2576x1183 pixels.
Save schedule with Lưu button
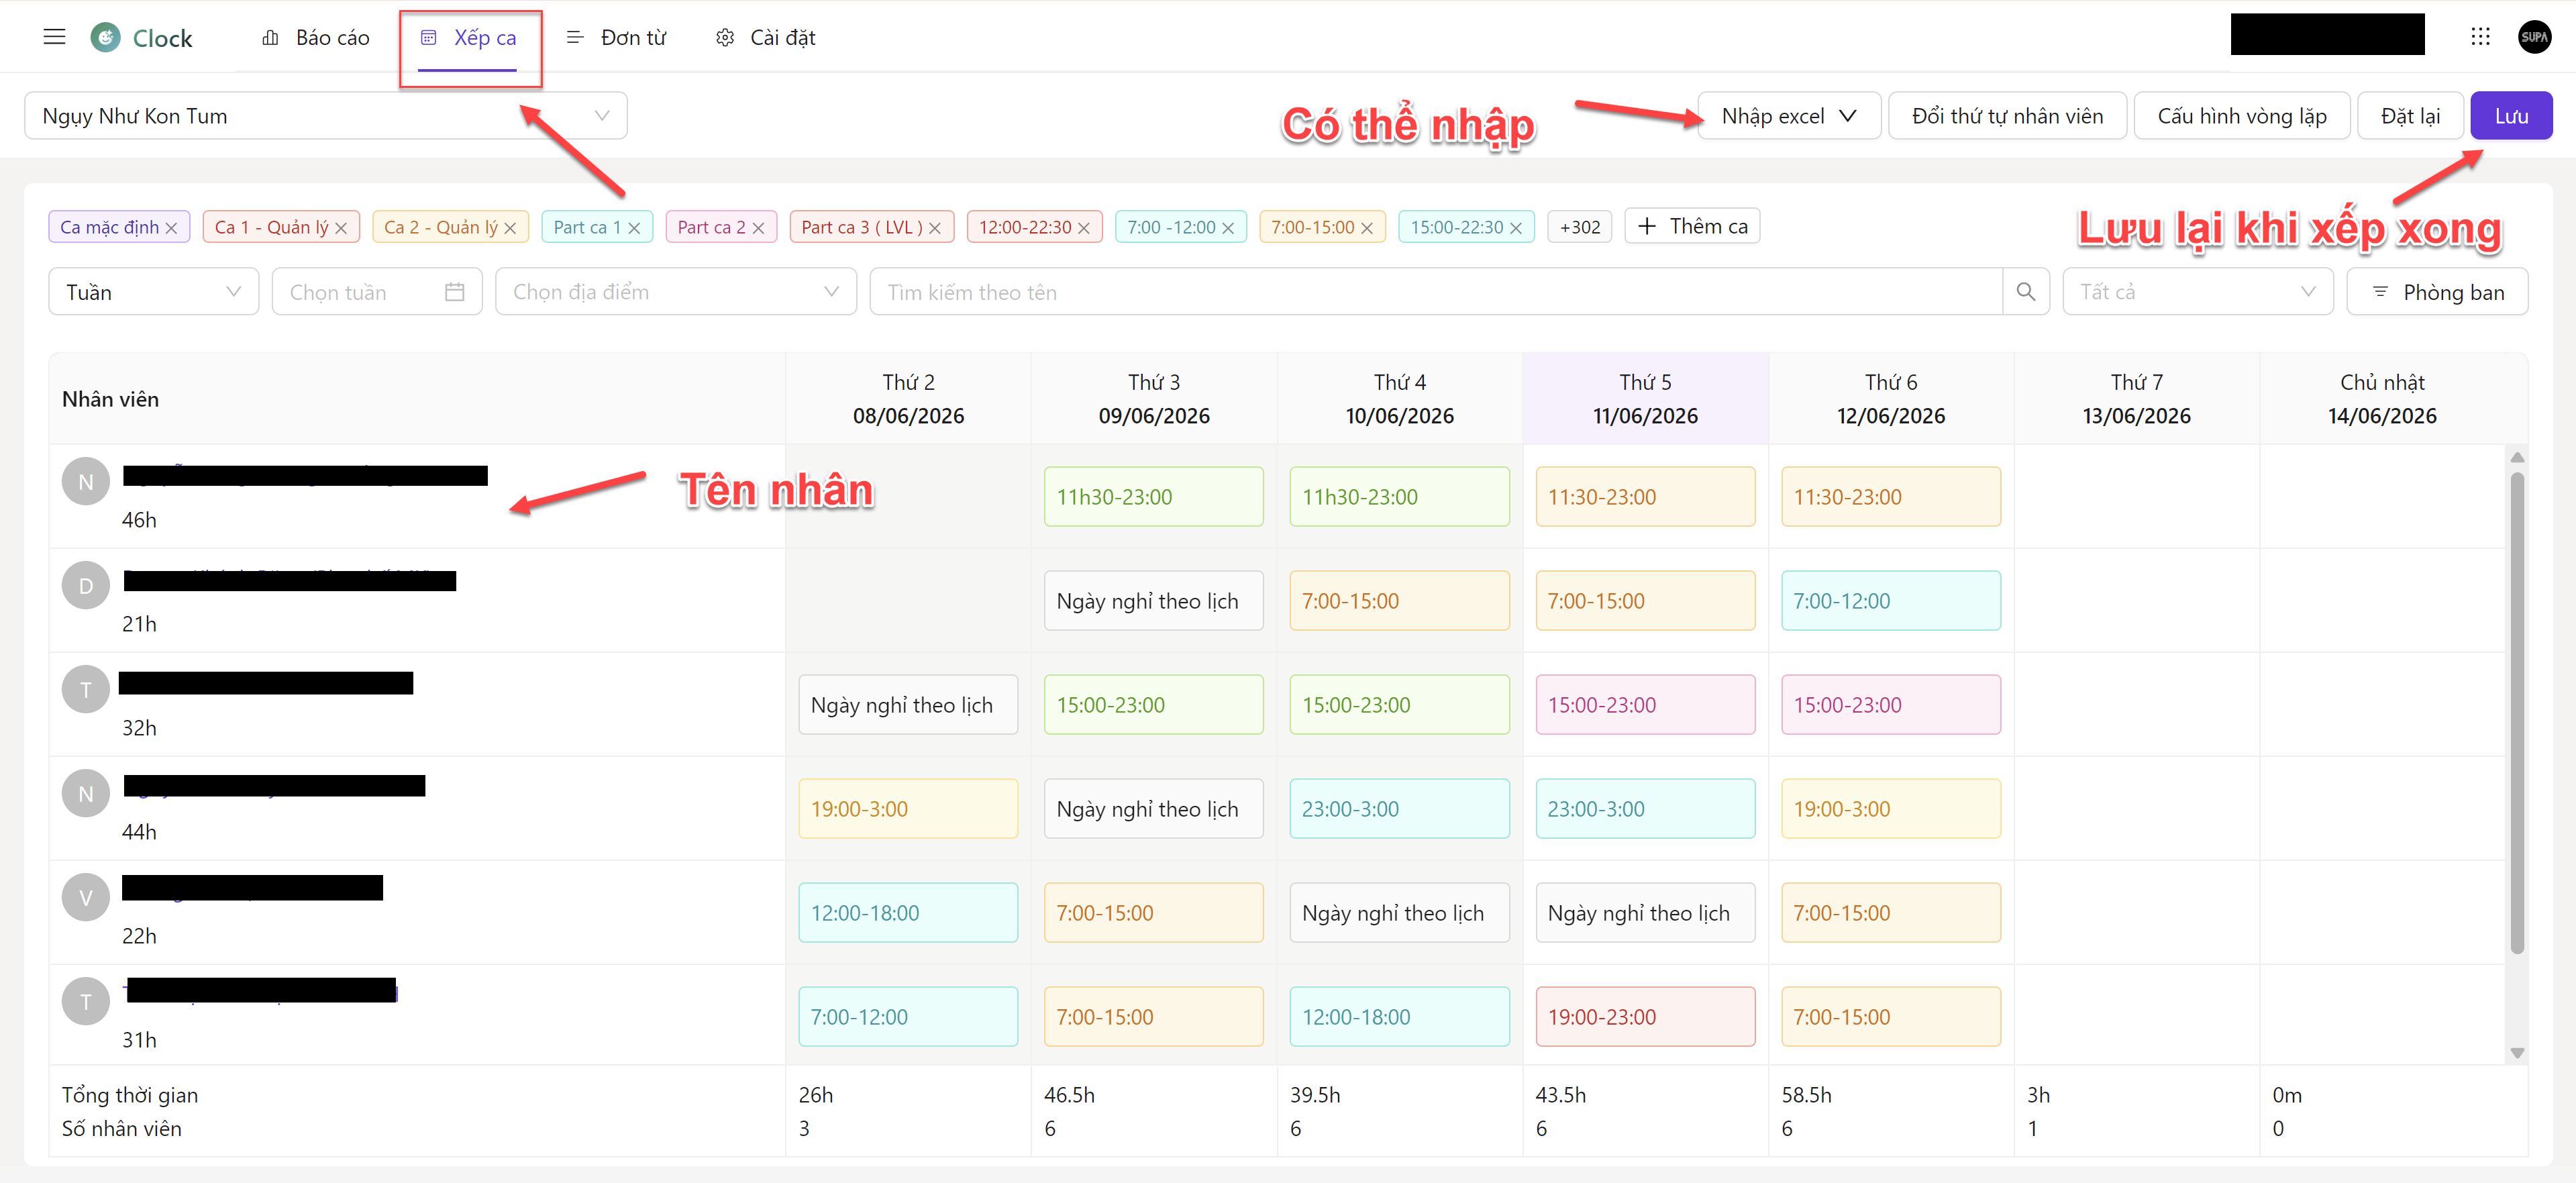click(2511, 116)
